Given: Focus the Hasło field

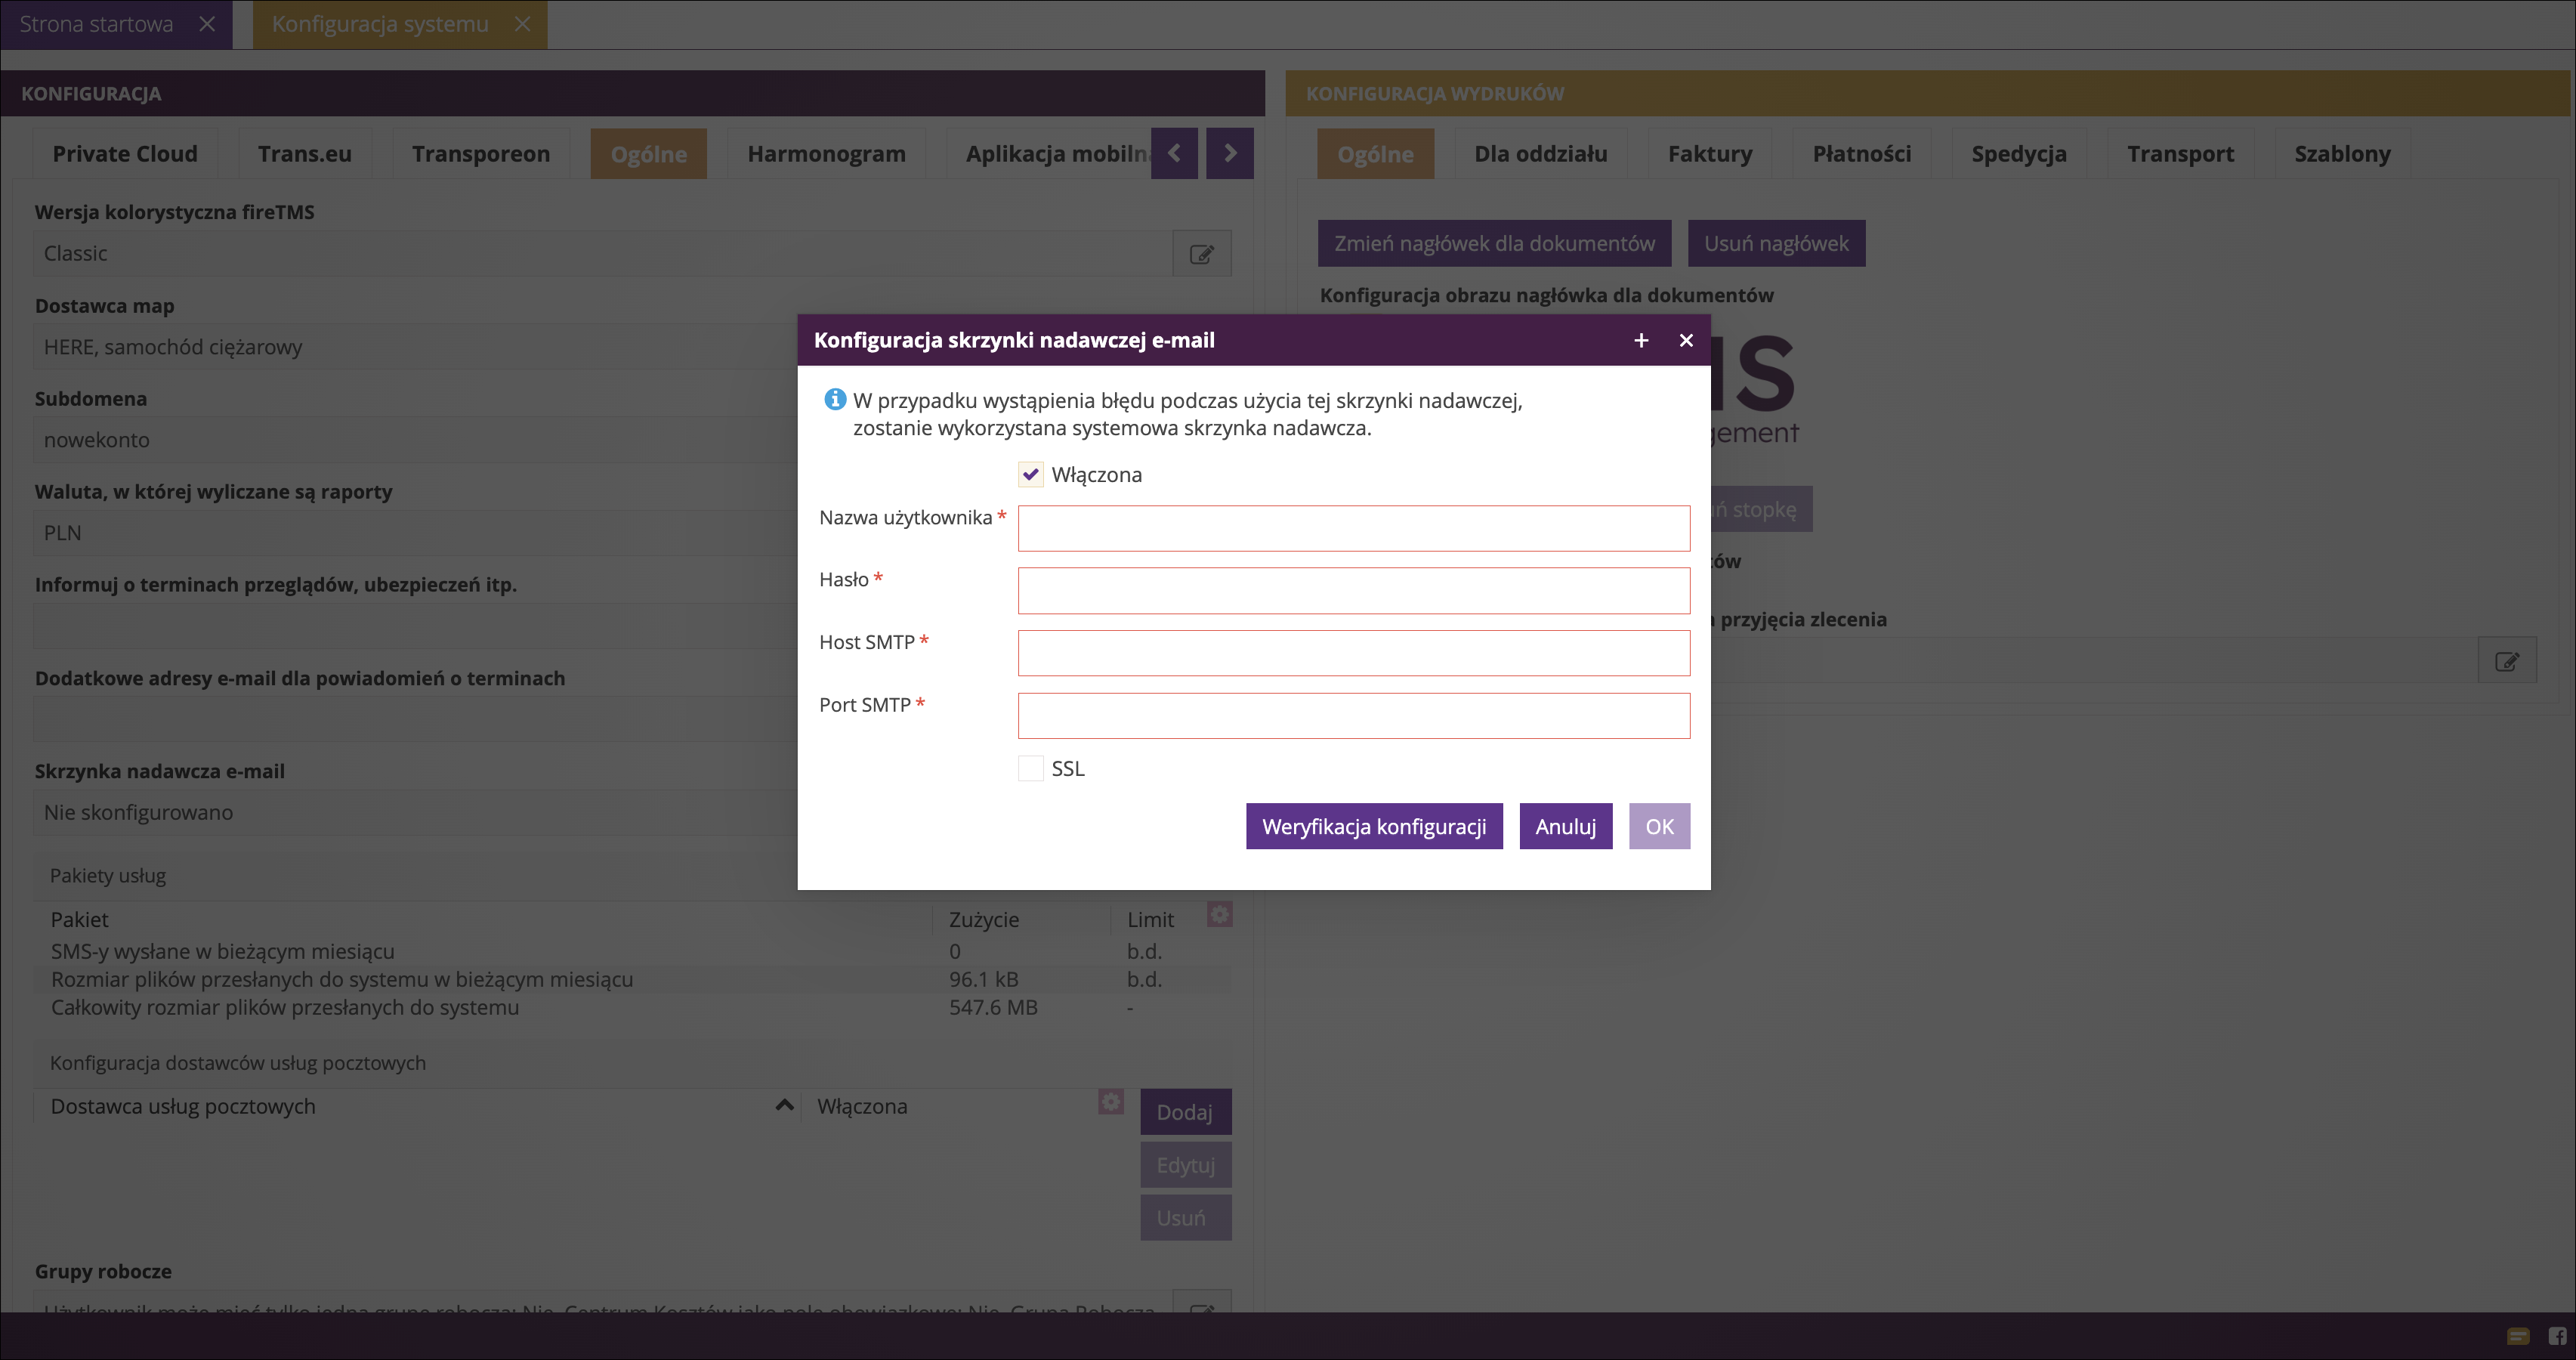Looking at the screenshot, I should (x=1354, y=590).
